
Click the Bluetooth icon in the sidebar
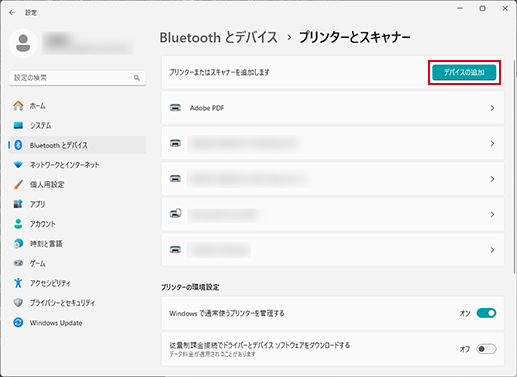point(18,145)
